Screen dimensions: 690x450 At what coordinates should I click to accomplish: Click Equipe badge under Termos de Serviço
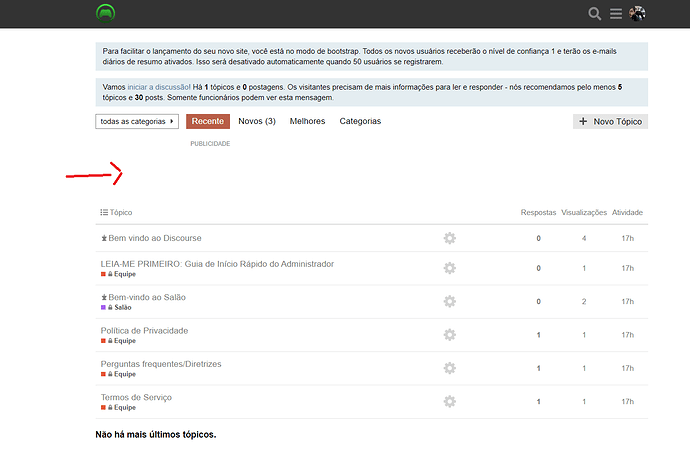tap(118, 408)
